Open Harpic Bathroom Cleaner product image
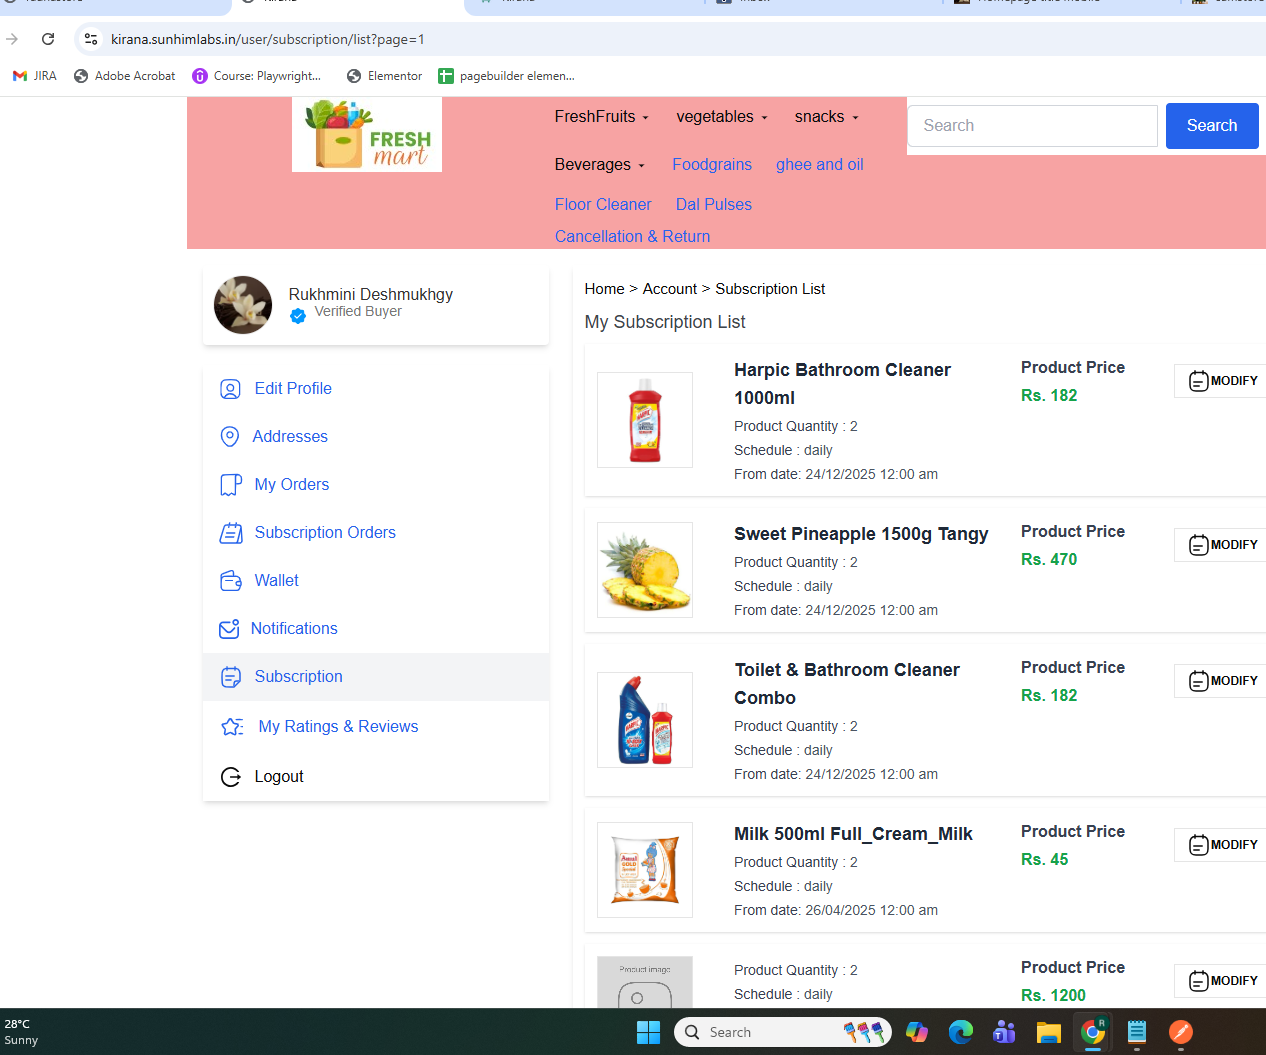Viewport: 1266px width, 1055px height. pos(645,420)
